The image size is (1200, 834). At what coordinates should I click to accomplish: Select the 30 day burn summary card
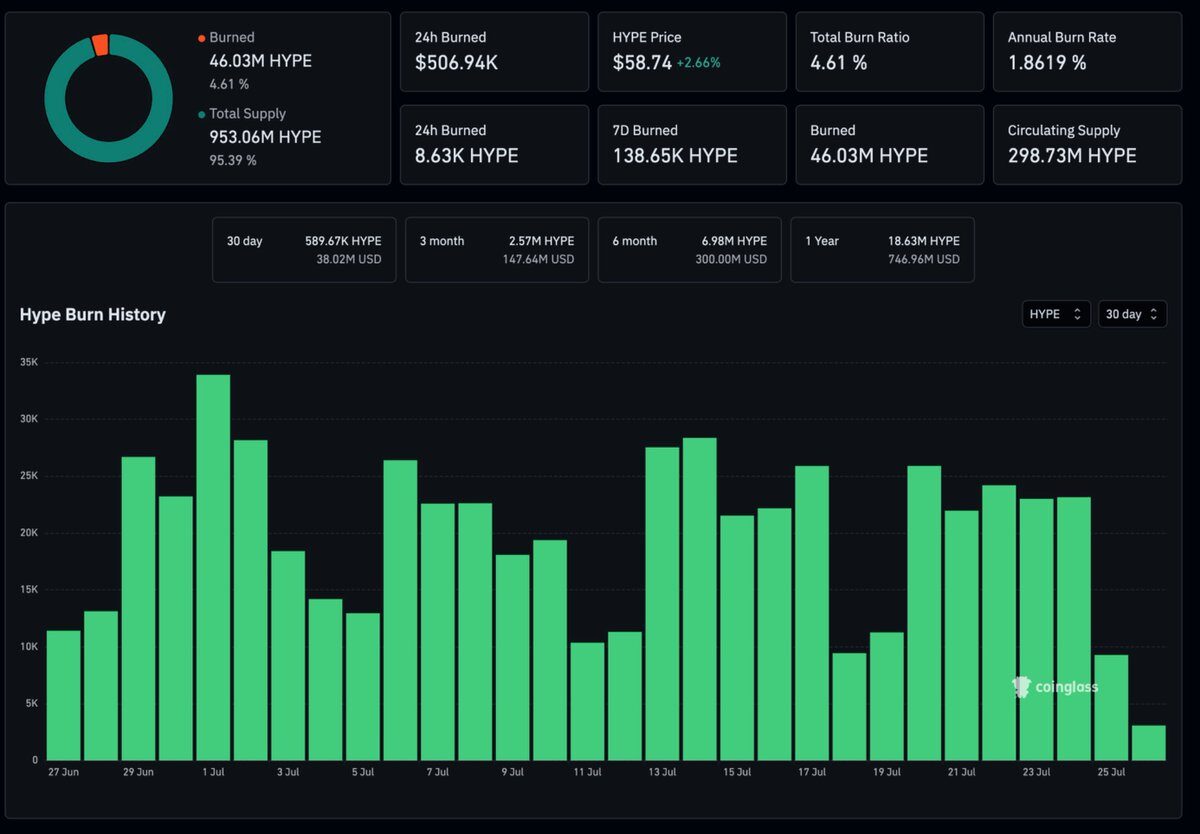304,250
